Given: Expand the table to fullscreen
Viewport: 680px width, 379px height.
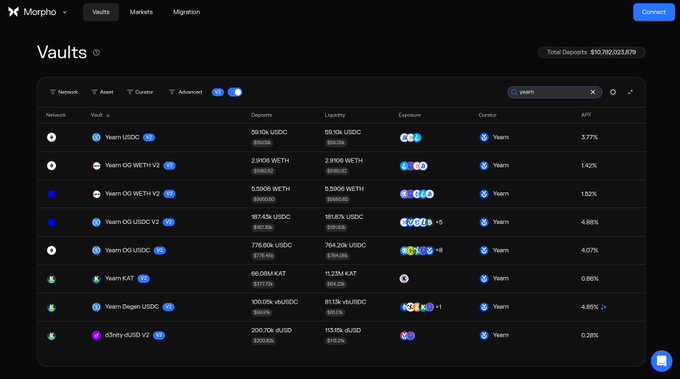Looking at the screenshot, I should pyautogui.click(x=630, y=92).
